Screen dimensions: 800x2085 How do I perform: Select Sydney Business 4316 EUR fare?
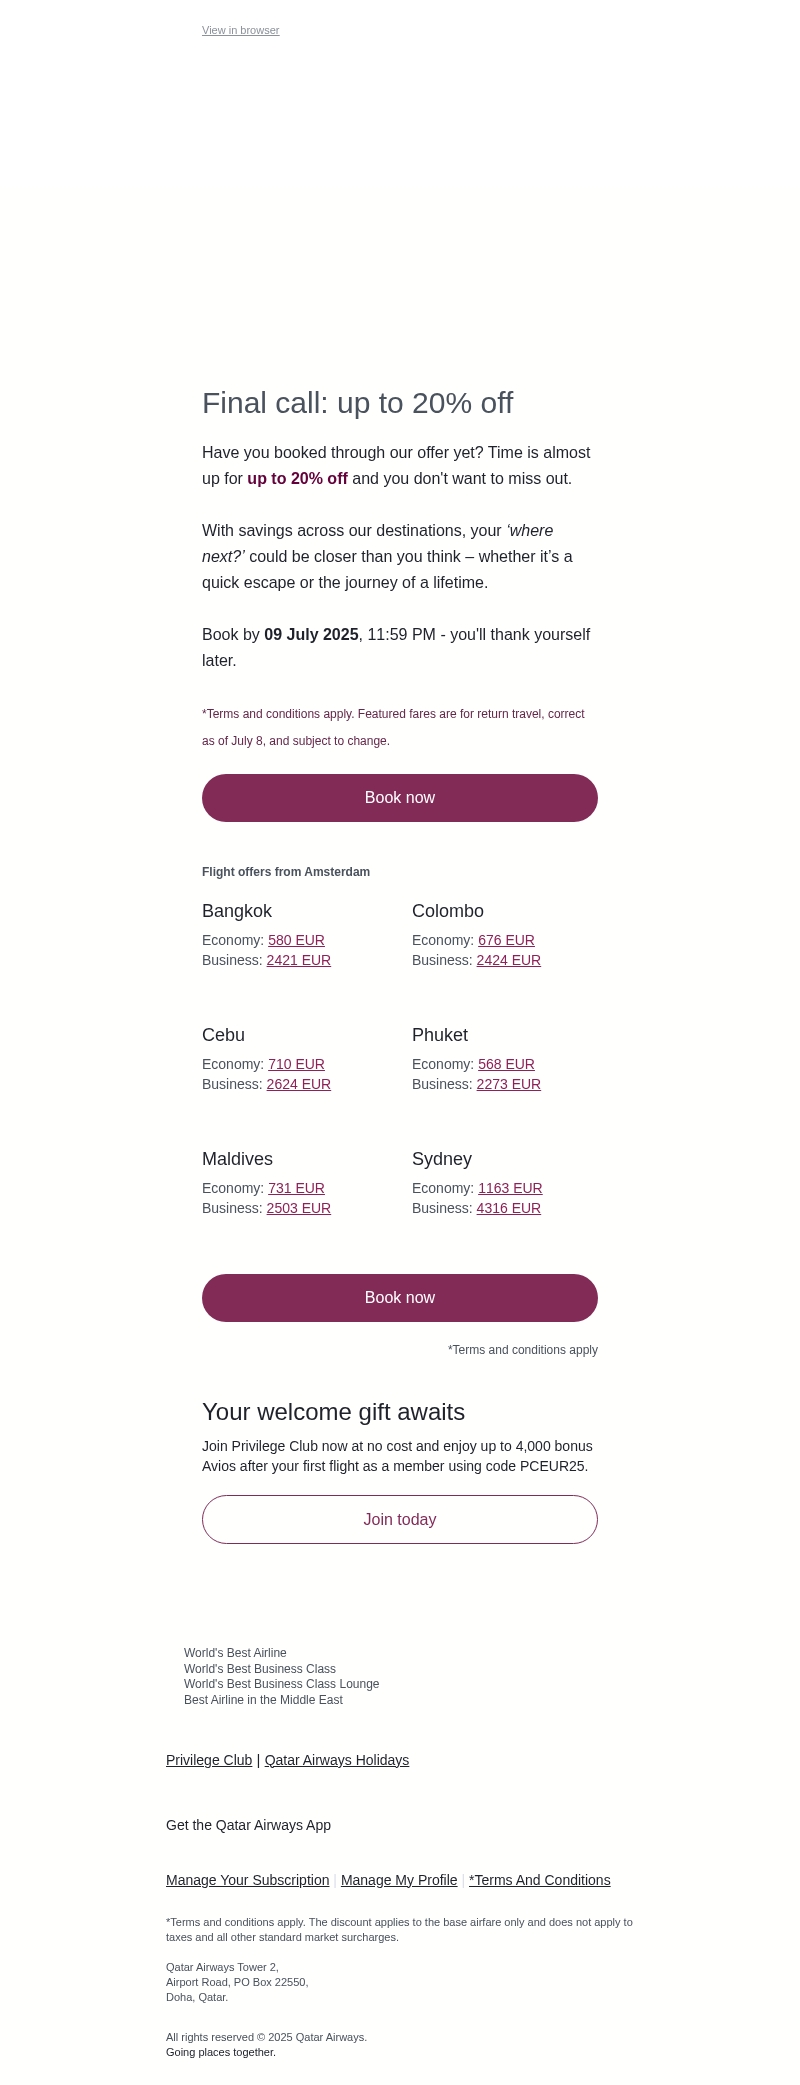coord(508,1209)
